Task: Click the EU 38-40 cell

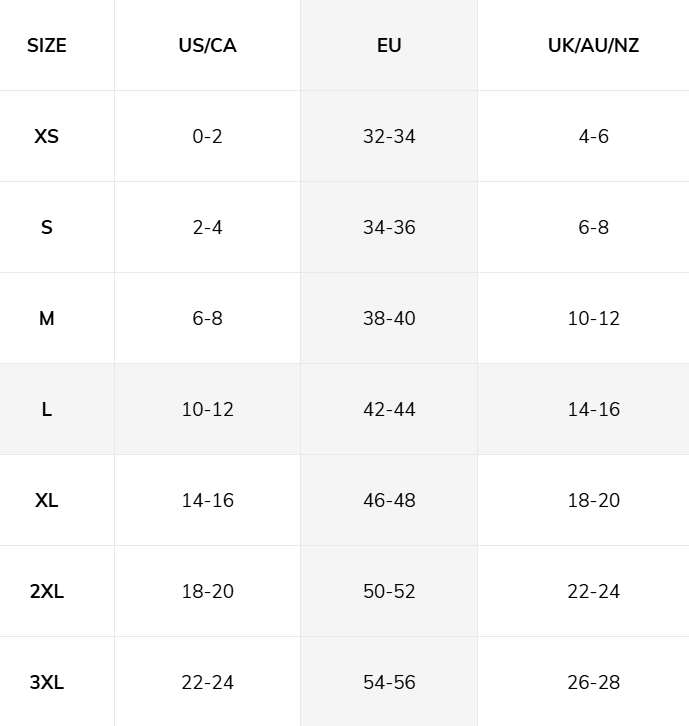Action: point(389,319)
